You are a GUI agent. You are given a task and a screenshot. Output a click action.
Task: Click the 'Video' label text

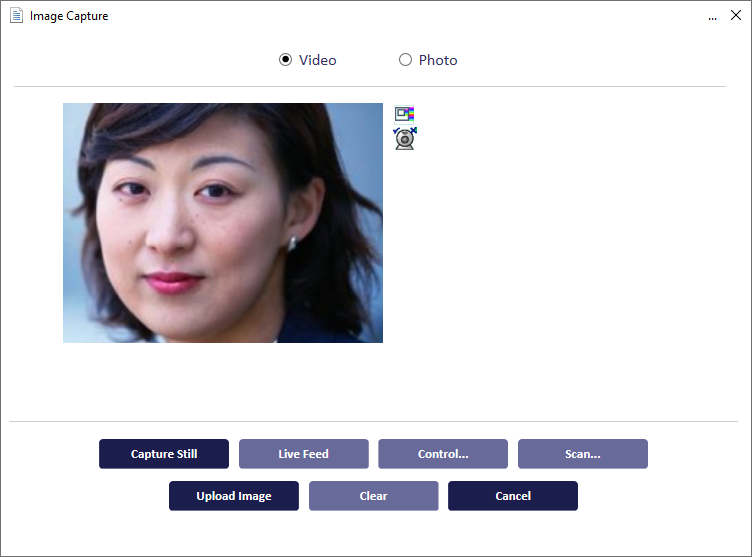317,60
